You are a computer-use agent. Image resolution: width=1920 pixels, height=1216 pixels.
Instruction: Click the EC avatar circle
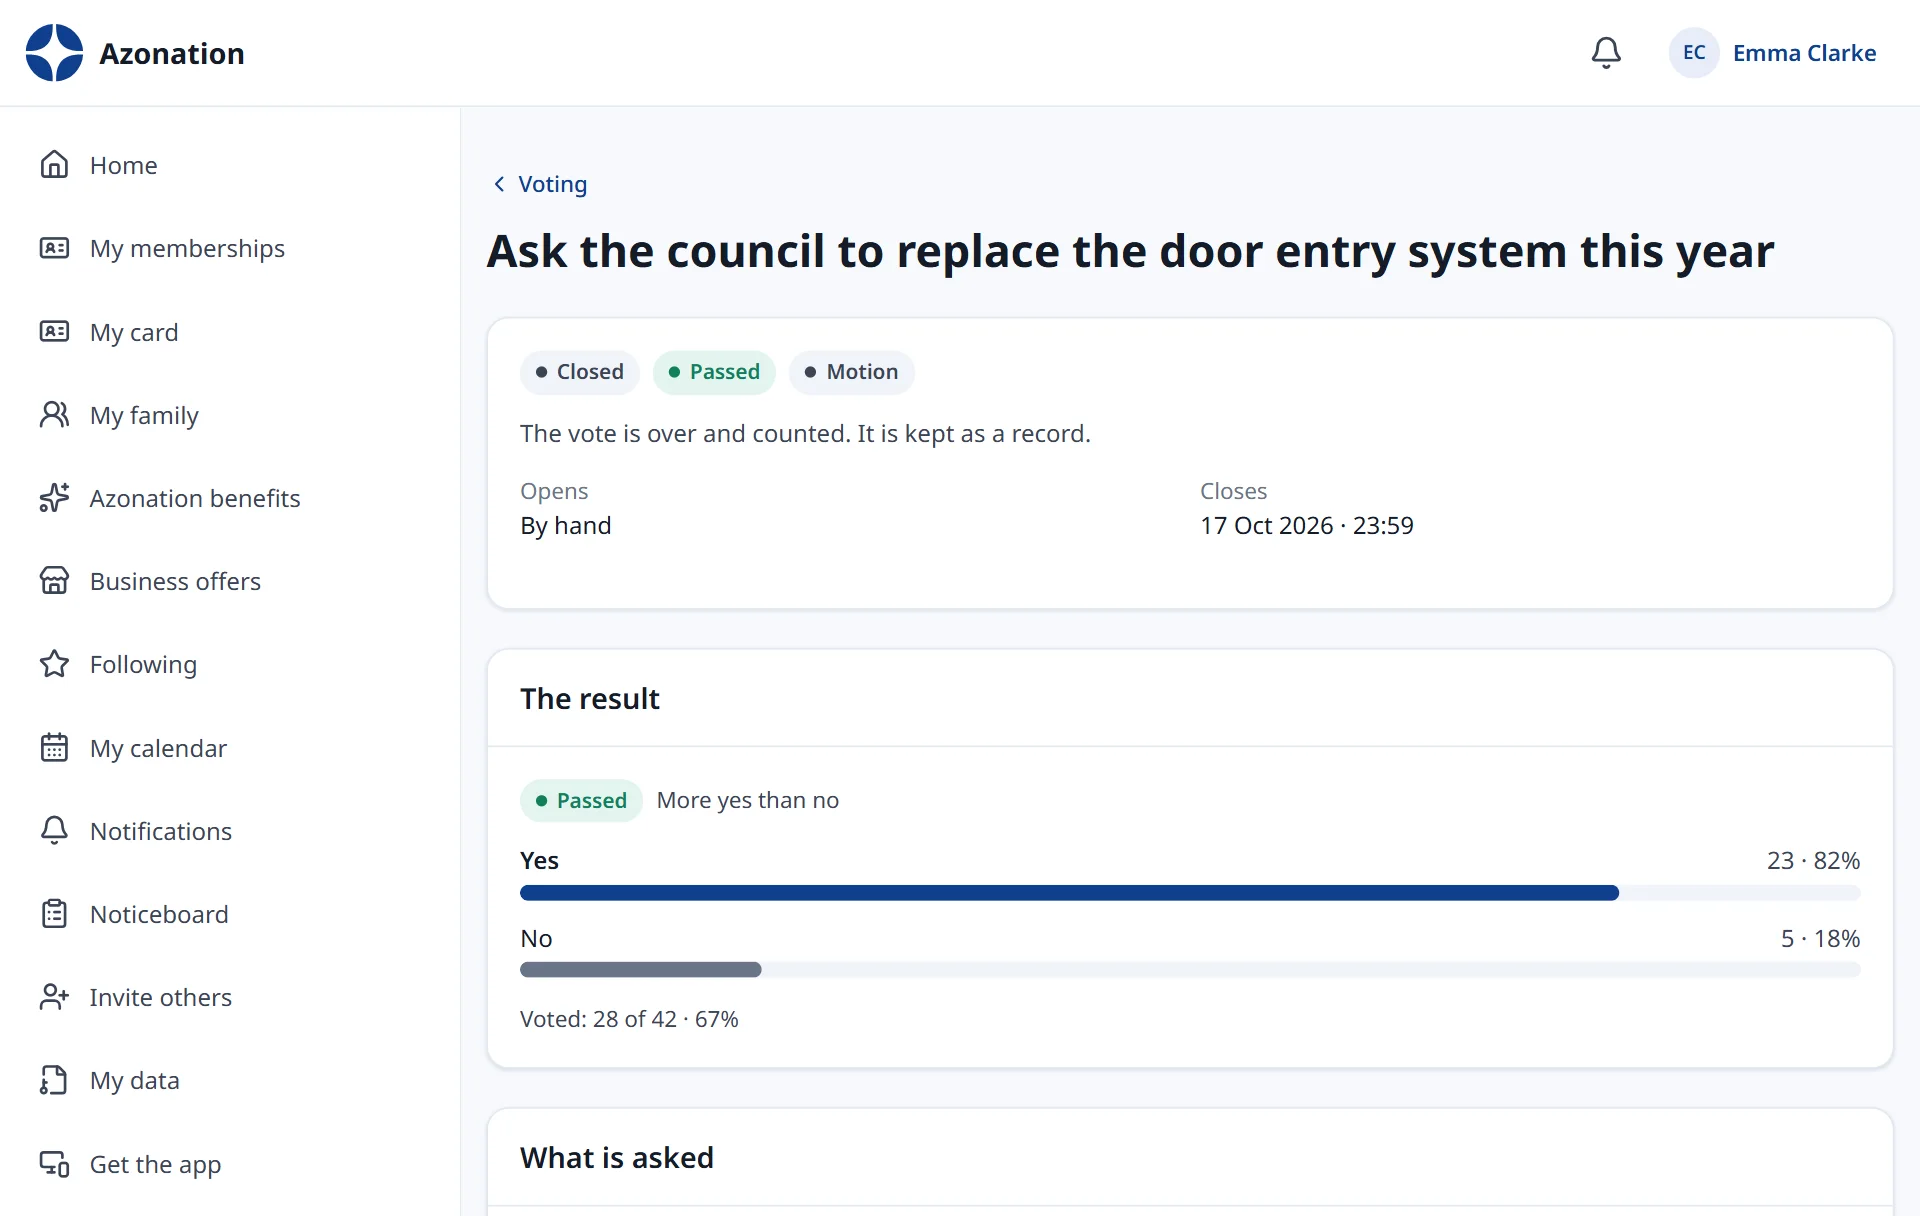[1694, 53]
